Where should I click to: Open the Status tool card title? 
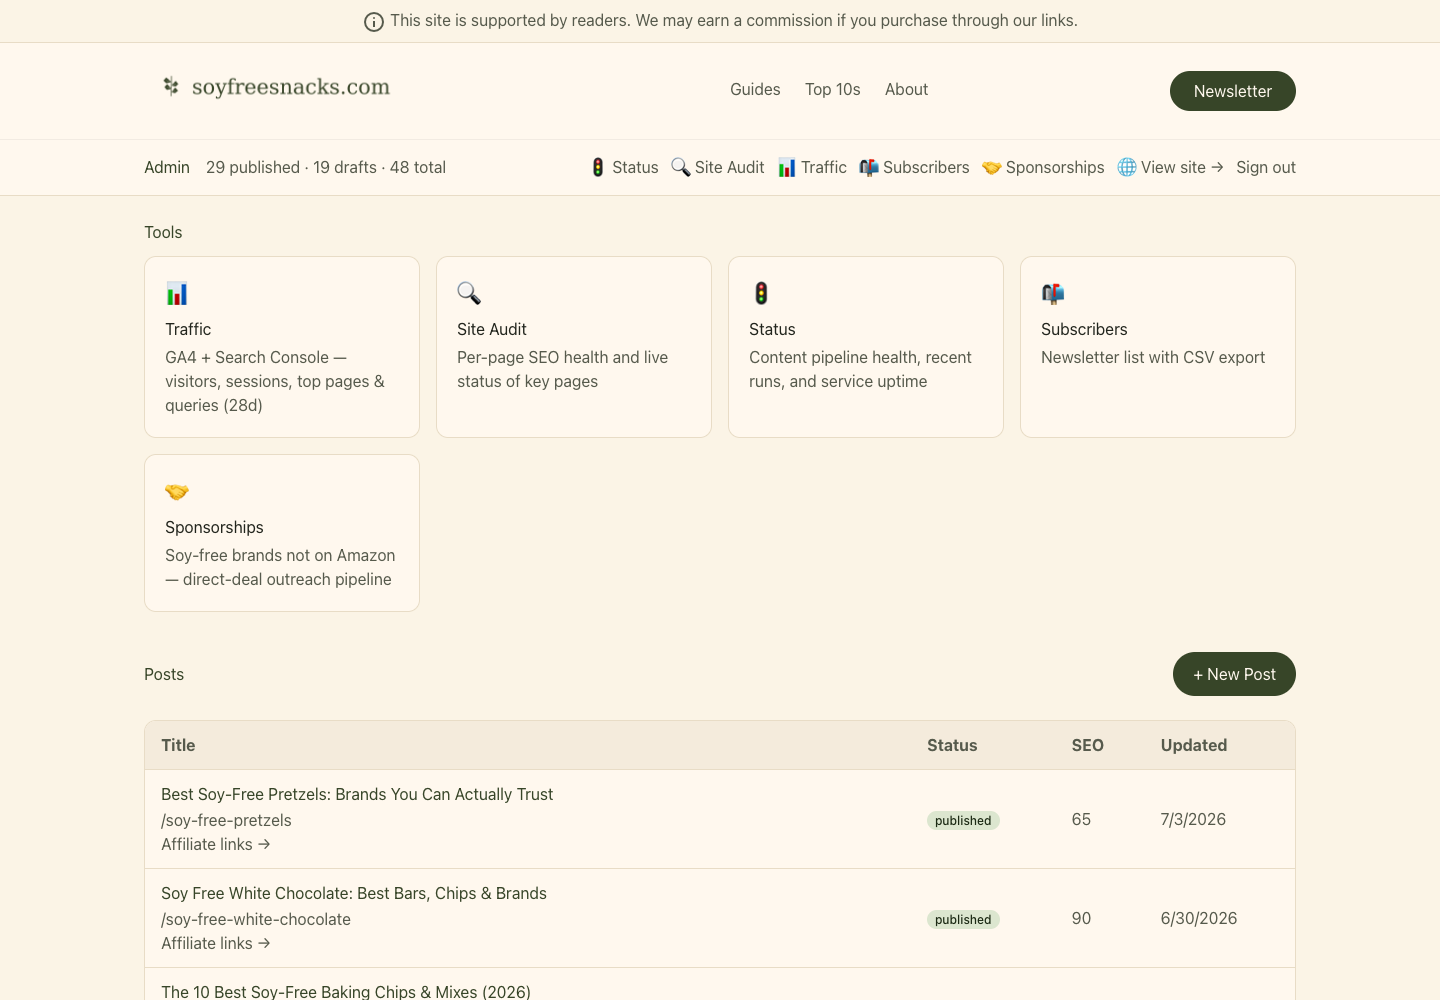pyautogui.click(x=772, y=329)
